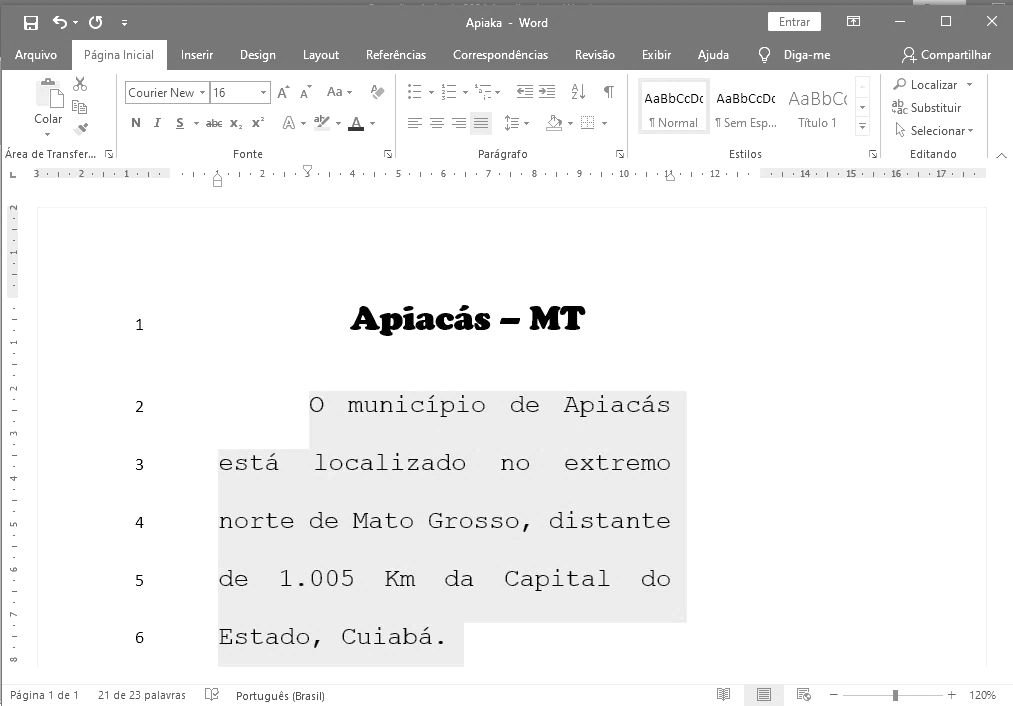The width and height of the screenshot is (1013, 706).
Task: Click Substituir to replace text
Action: (927, 108)
